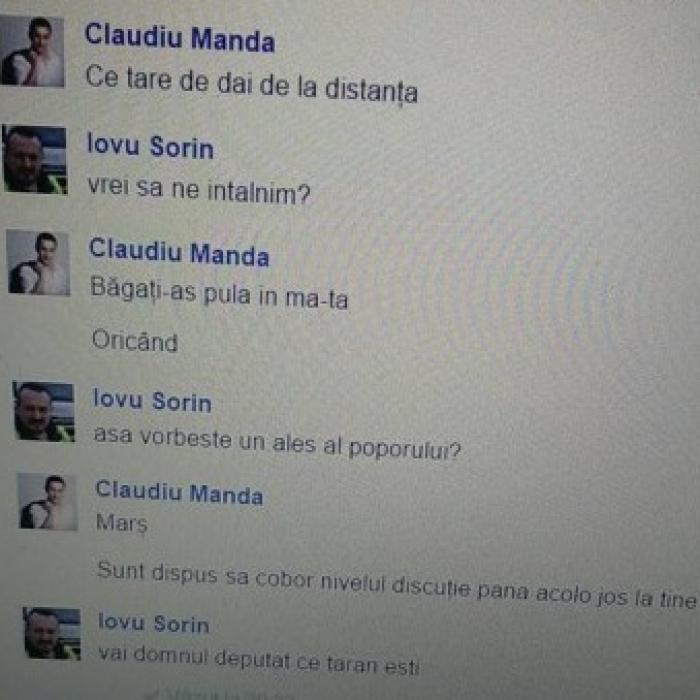Open Claudiu Manda's avatar beside the 'Băgați-as' message
Viewport: 700px width, 700px height.
click(x=39, y=262)
